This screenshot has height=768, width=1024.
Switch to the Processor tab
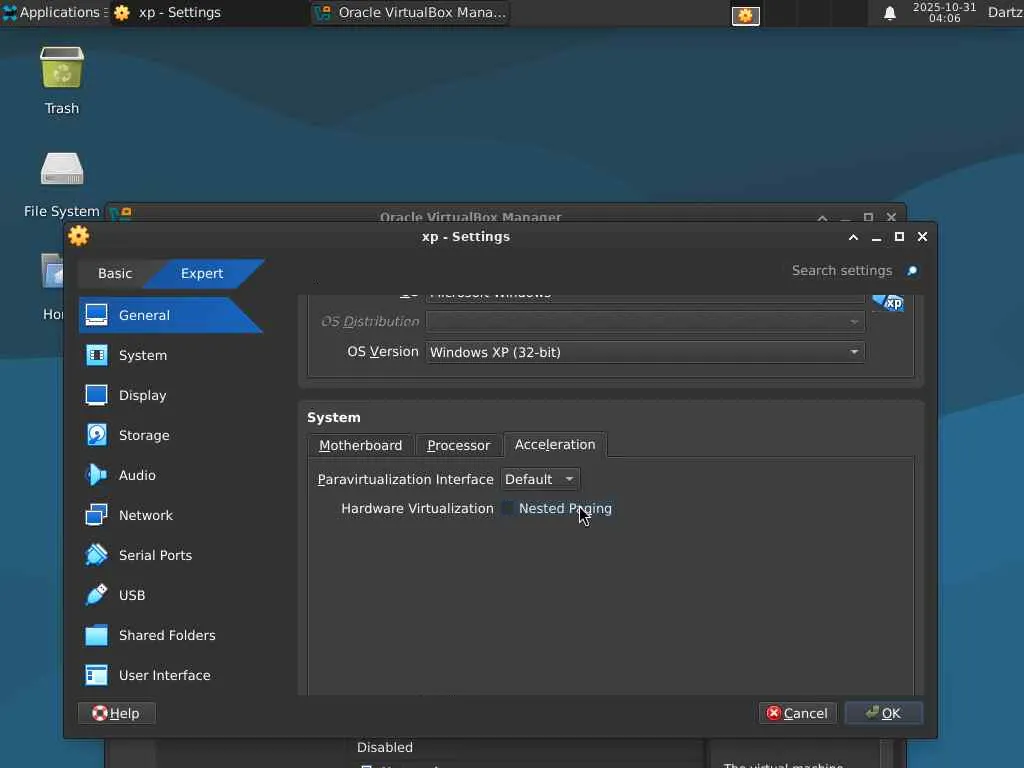click(458, 445)
